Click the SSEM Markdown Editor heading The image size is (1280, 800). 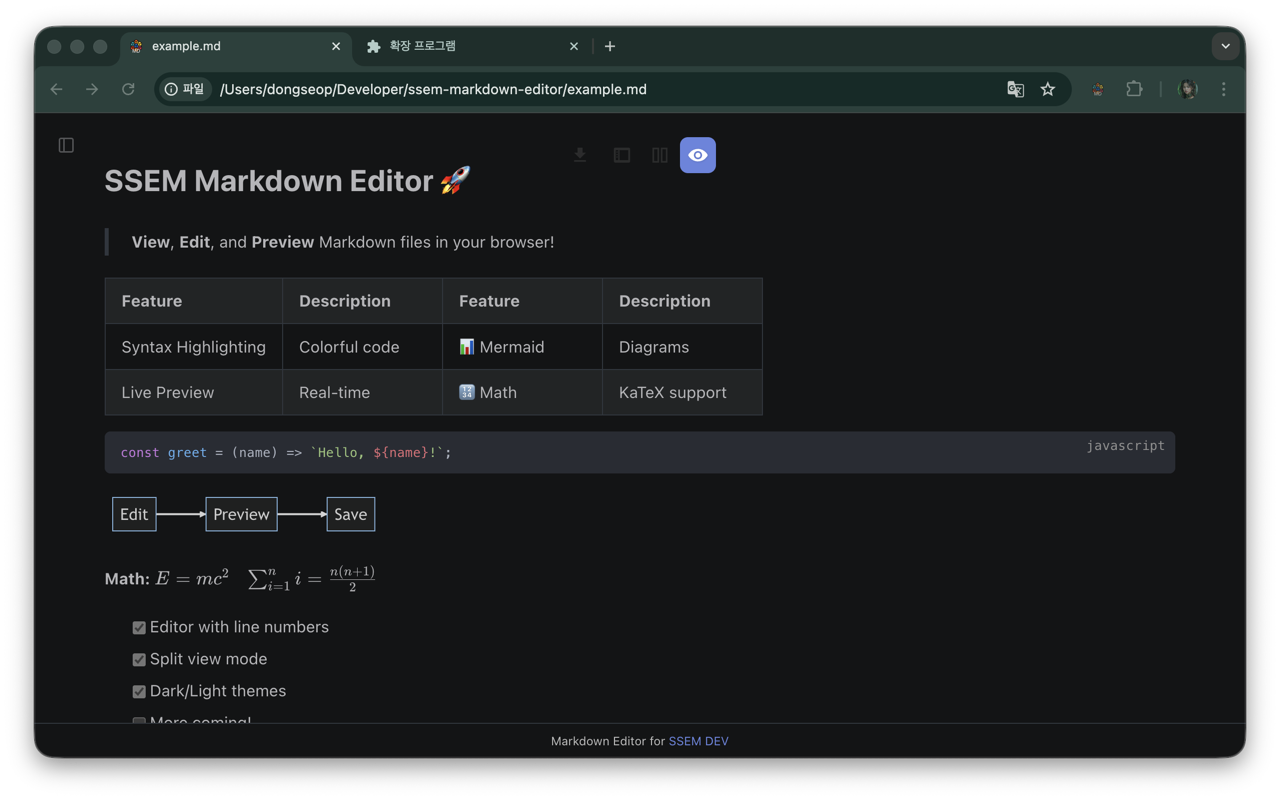click(287, 181)
